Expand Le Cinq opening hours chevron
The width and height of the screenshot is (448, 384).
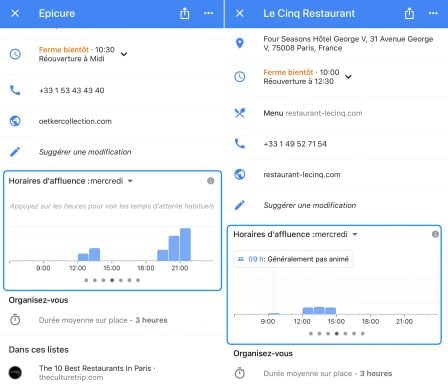coord(348,77)
